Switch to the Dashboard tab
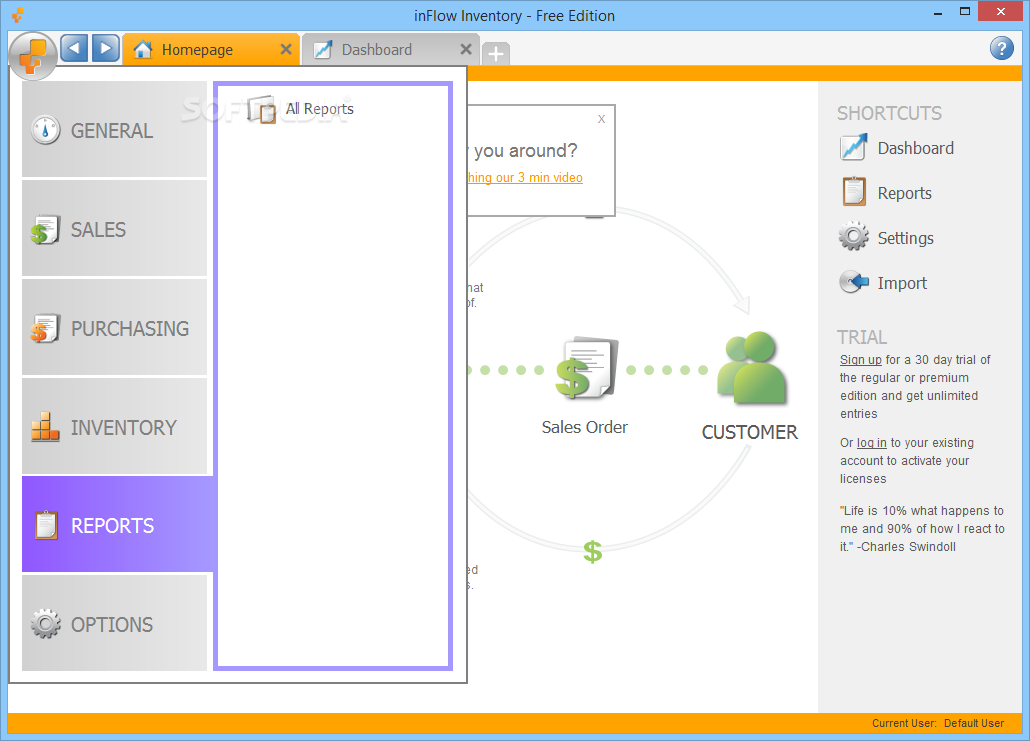Image resolution: width=1030 pixels, height=741 pixels. click(389, 50)
